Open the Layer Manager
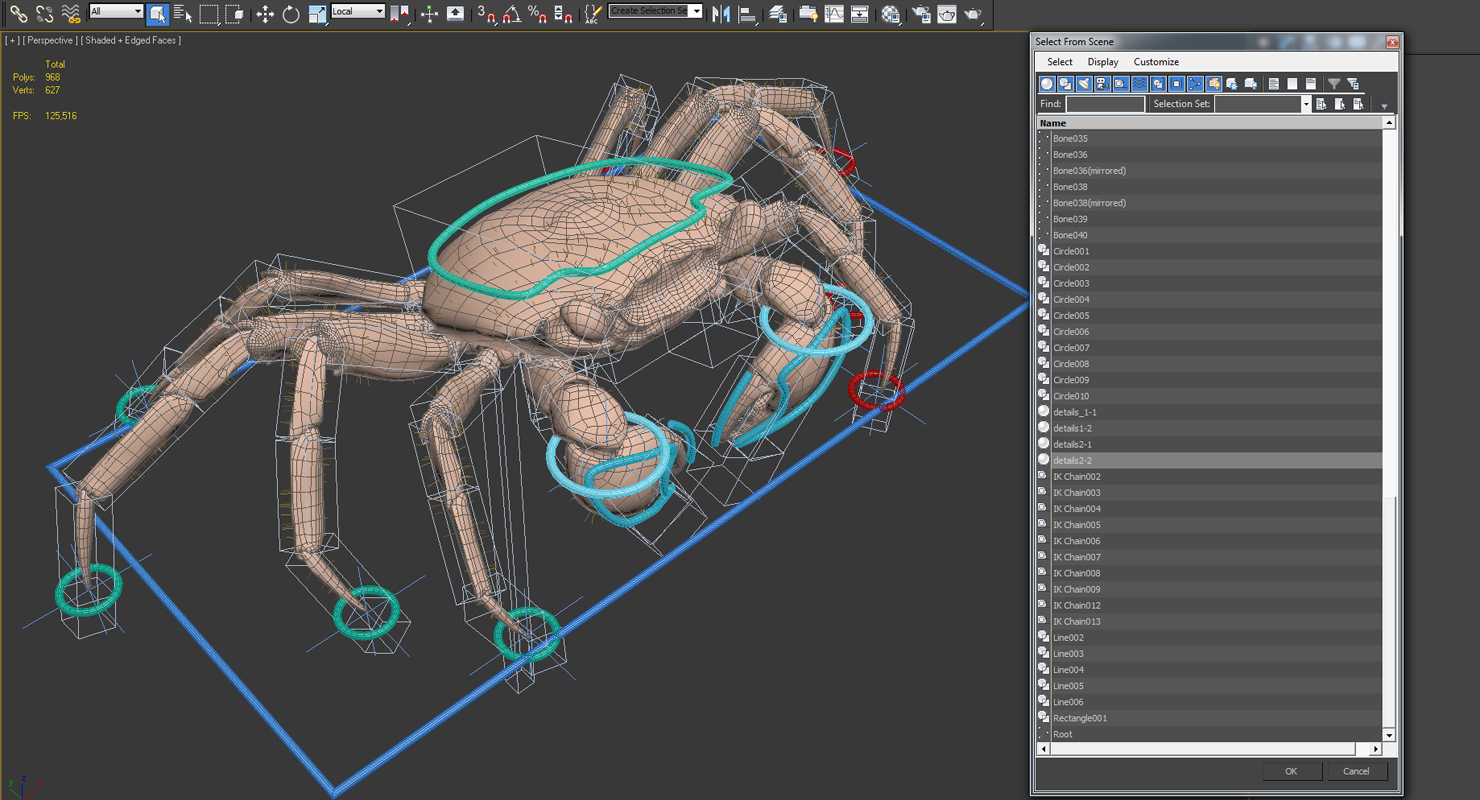This screenshot has width=1480, height=800. [x=777, y=14]
